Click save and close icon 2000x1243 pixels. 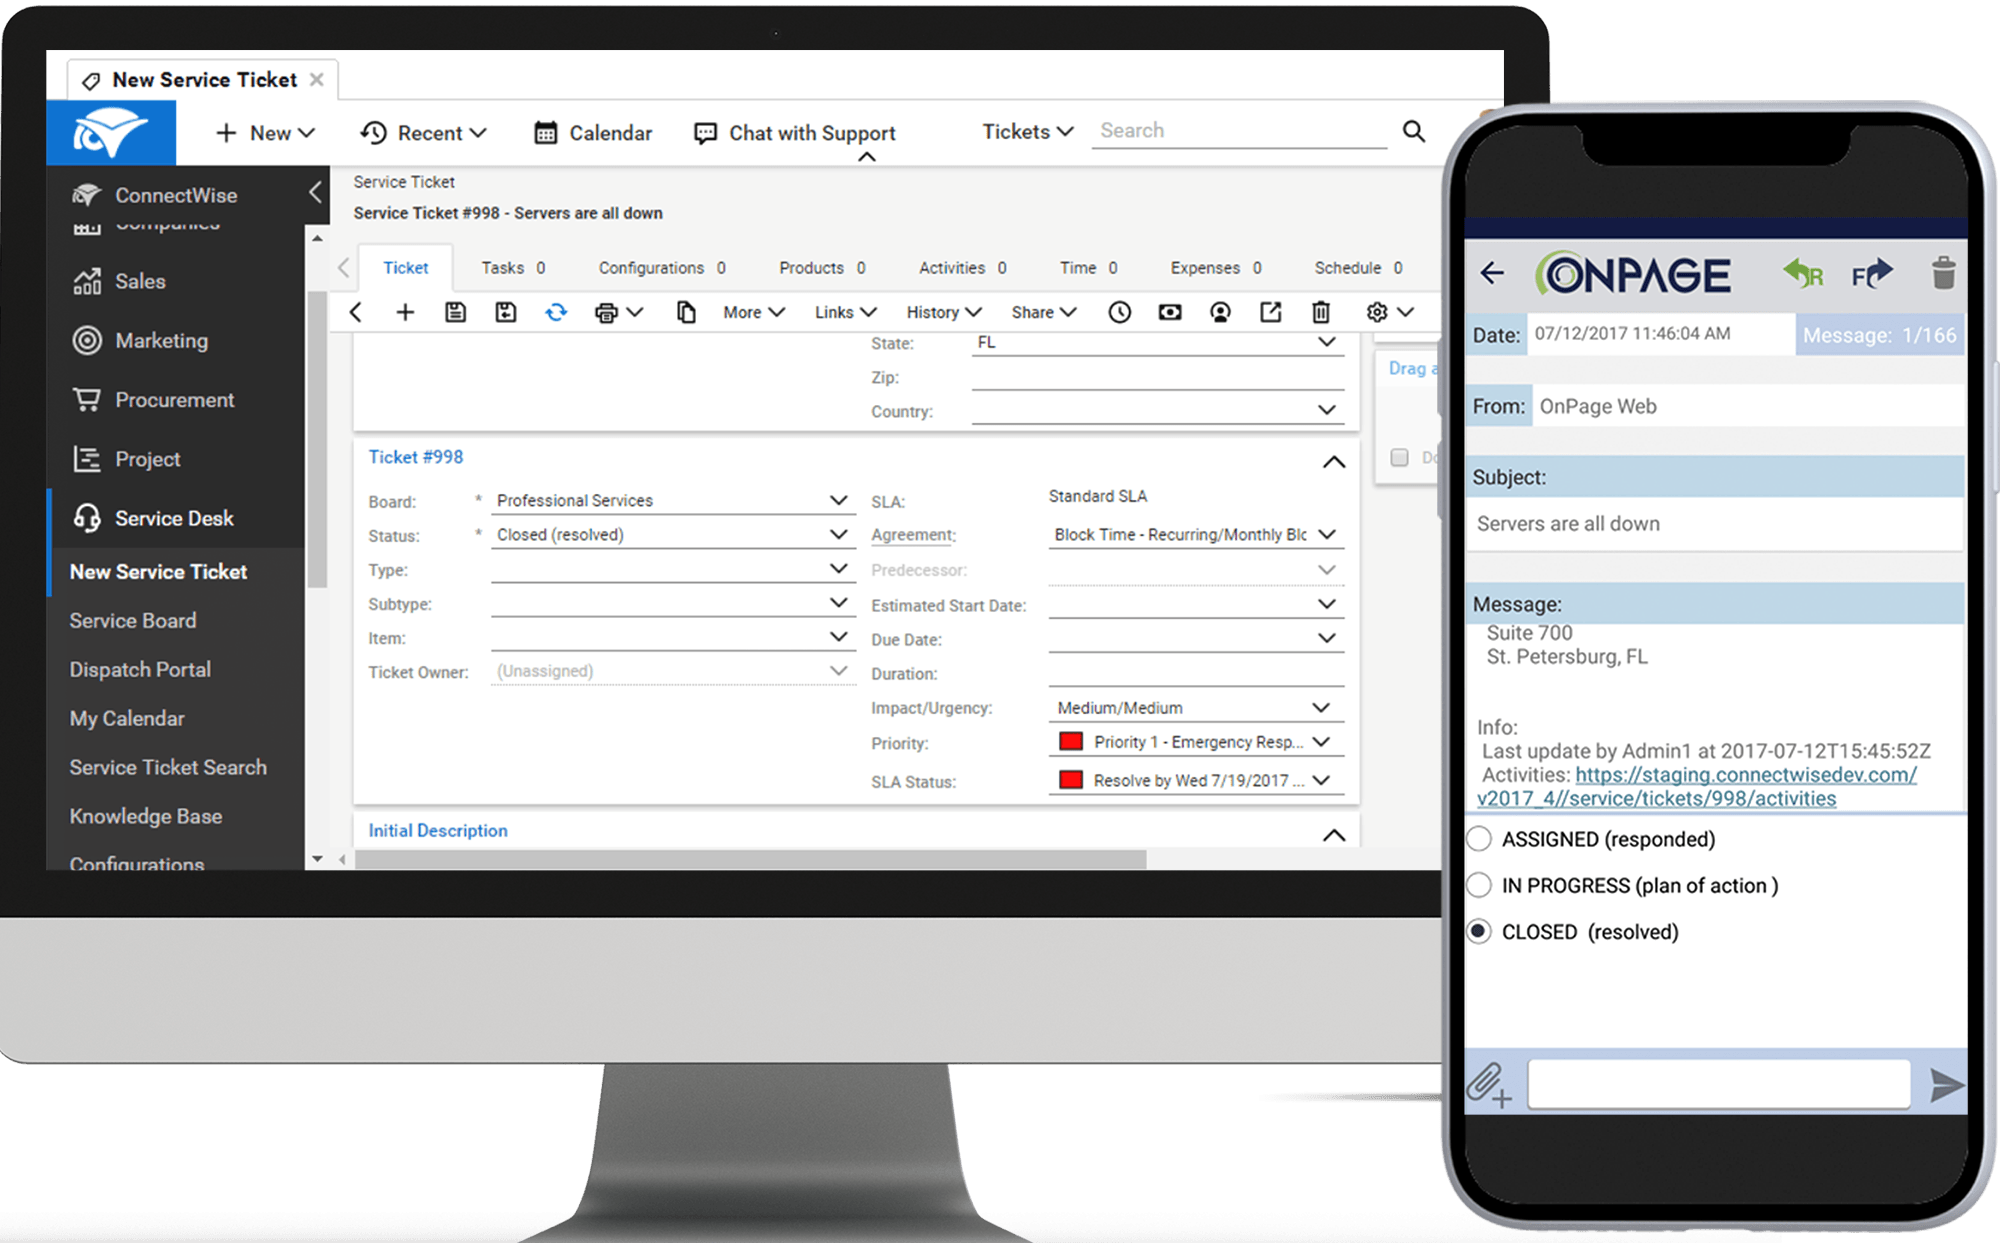506,312
